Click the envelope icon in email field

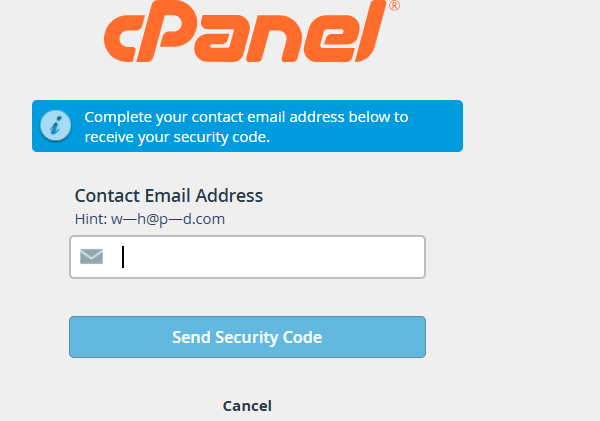(x=92, y=257)
